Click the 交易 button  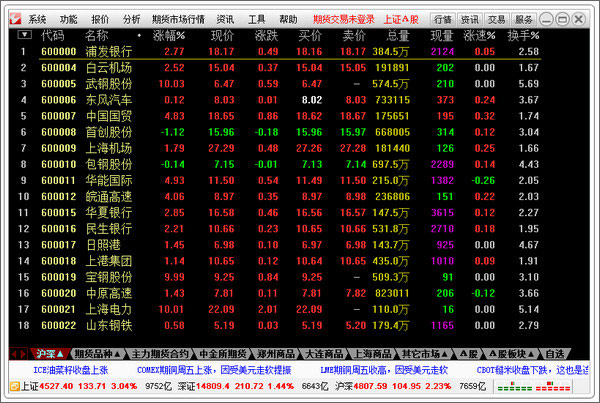coord(496,19)
